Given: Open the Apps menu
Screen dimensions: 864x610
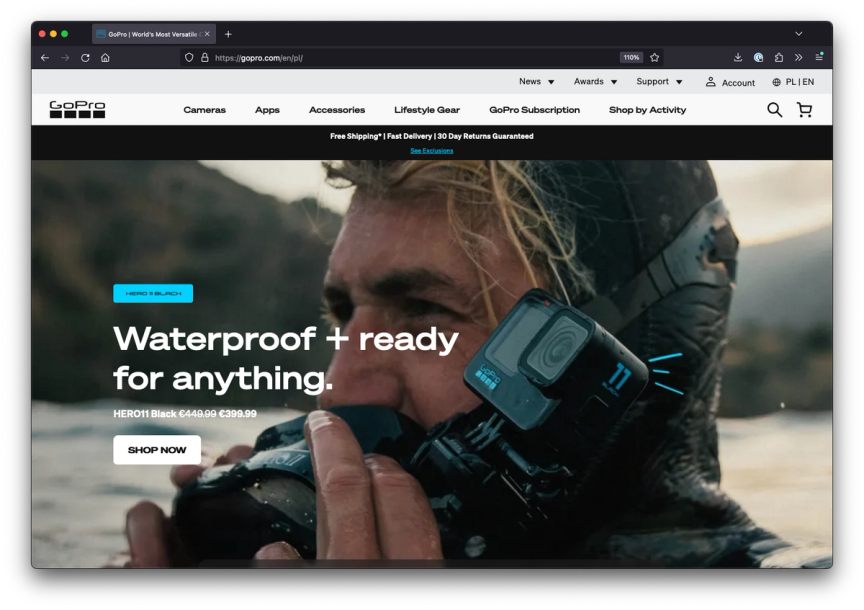Looking at the screenshot, I should (267, 110).
